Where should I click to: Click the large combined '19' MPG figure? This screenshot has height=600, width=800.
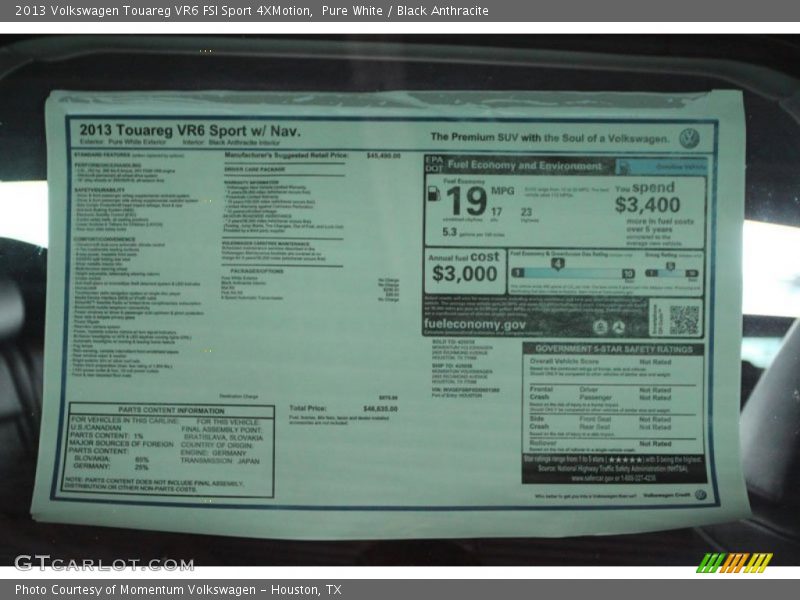coord(466,202)
